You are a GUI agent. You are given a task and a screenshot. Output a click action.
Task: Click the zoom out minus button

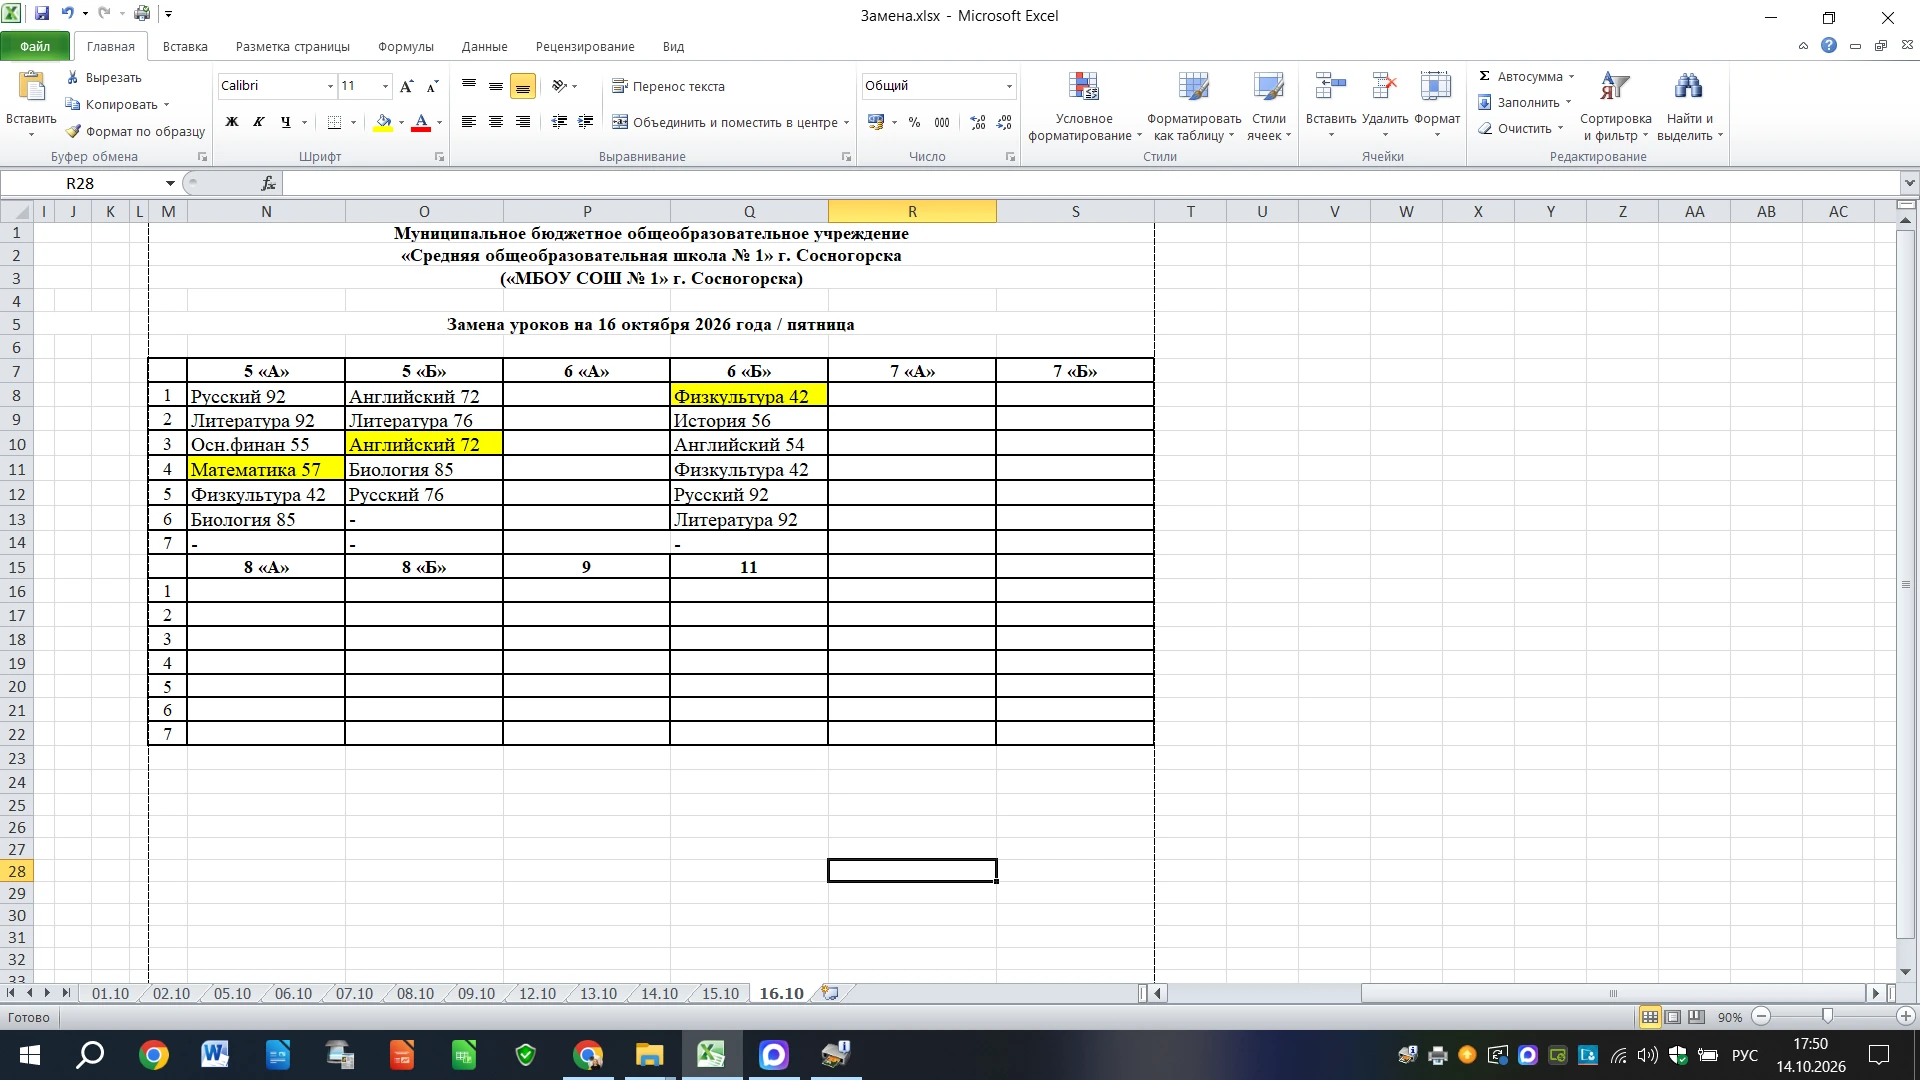(1762, 1016)
